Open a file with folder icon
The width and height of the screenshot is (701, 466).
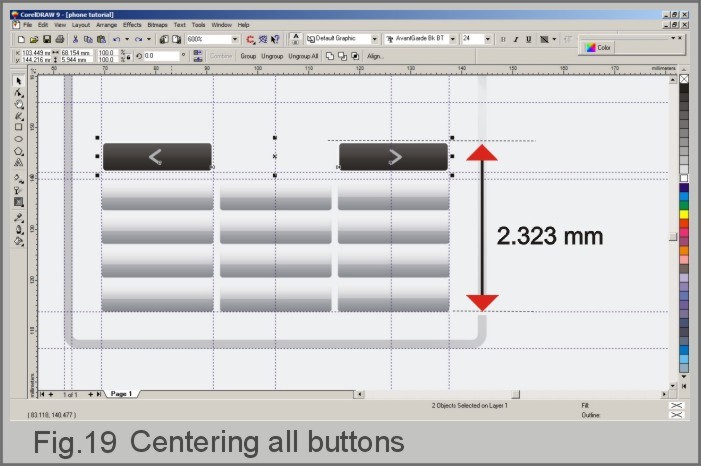click(x=34, y=39)
